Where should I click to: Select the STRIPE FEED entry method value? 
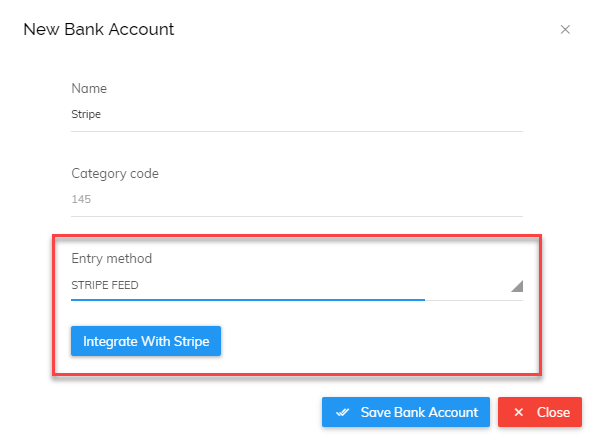(105, 285)
